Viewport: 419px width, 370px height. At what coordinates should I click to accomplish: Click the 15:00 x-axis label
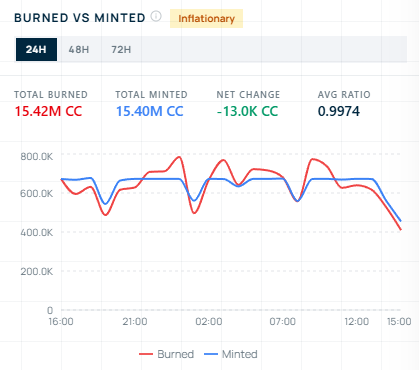(399, 322)
